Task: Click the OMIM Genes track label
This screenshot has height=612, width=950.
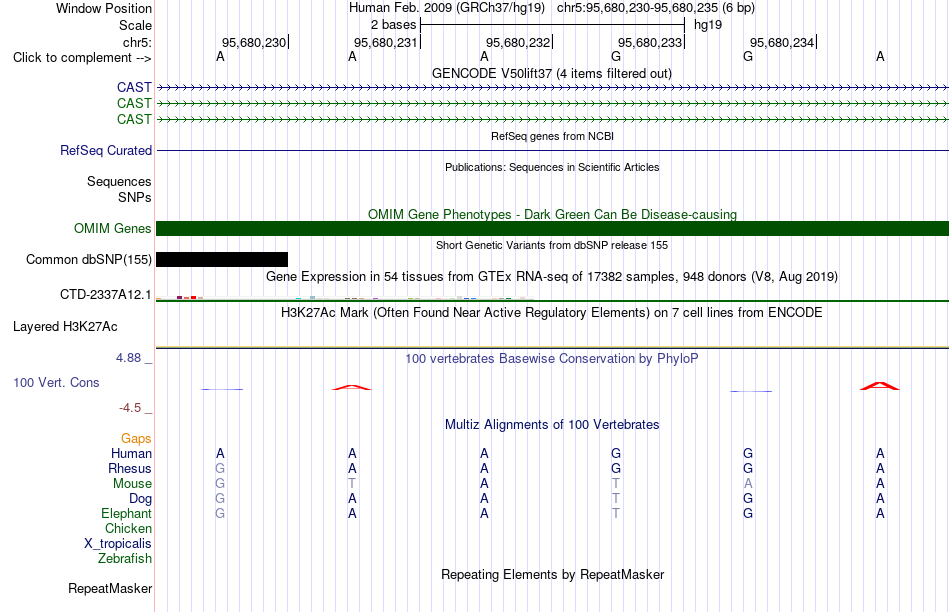Action: [112, 228]
